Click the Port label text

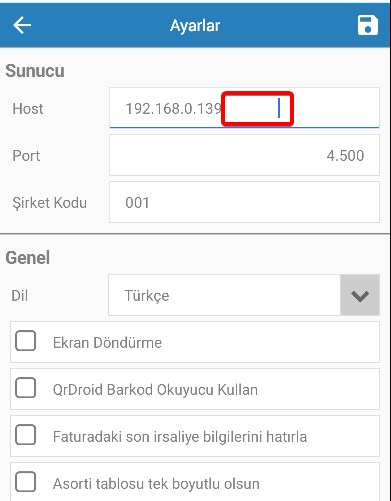pos(26,156)
